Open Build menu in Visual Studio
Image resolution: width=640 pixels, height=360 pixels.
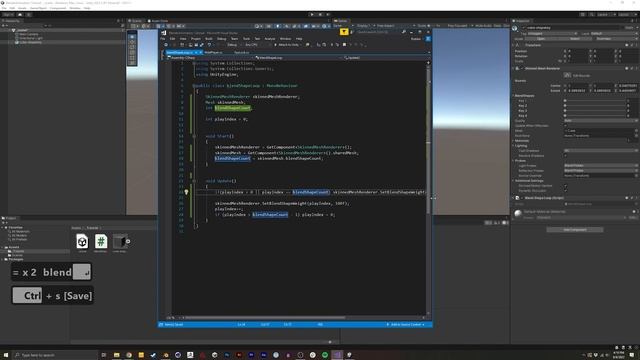pos(209,39)
